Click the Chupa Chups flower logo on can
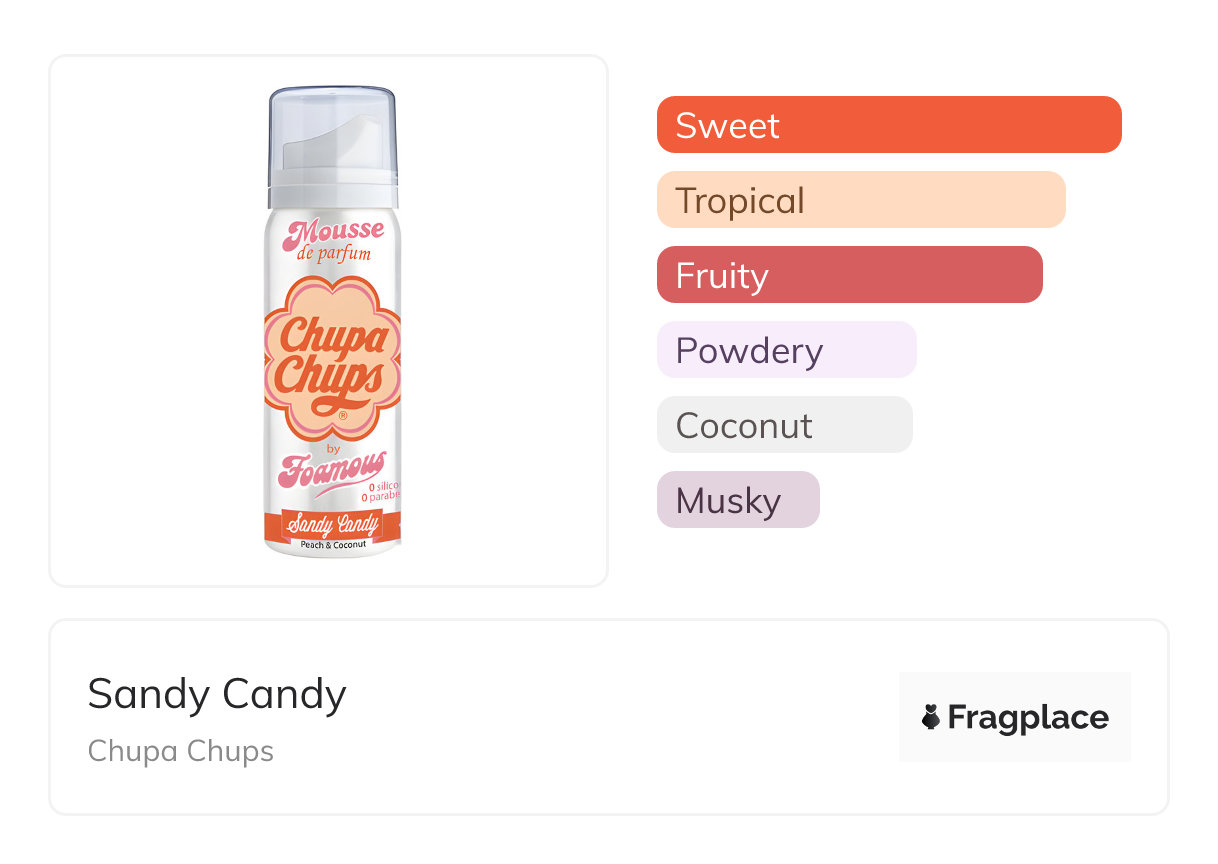 coord(331,355)
